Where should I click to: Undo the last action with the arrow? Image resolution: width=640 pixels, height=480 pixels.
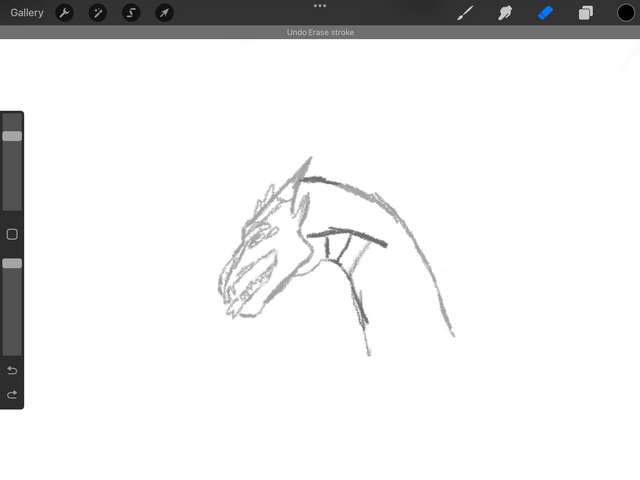(x=12, y=370)
